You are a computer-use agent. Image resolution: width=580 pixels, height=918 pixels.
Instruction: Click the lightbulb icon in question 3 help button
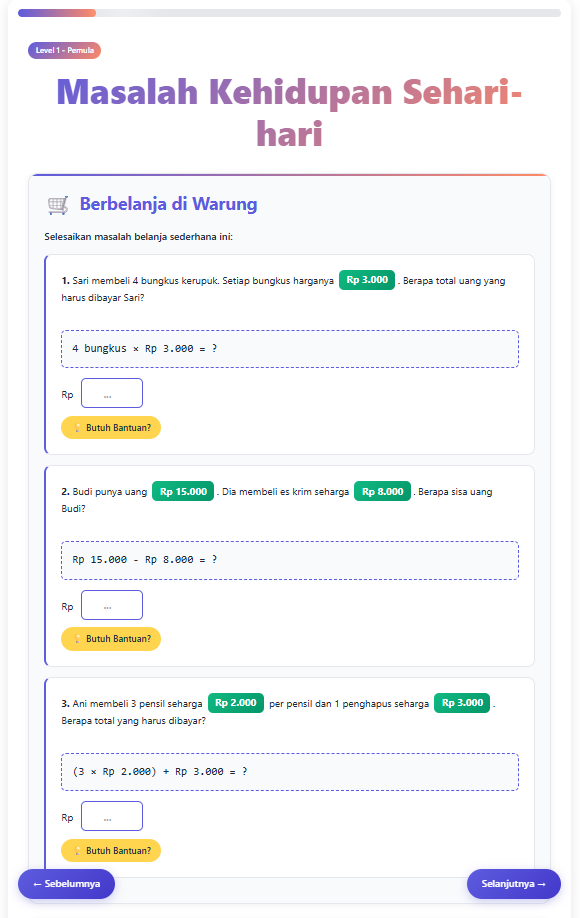coord(77,851)
